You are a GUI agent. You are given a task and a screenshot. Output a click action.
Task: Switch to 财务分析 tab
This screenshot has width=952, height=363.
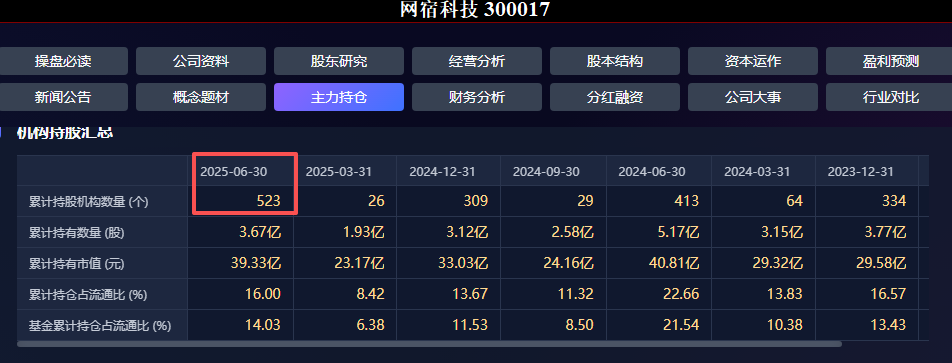pyautogui.click(x=477, y=97)
